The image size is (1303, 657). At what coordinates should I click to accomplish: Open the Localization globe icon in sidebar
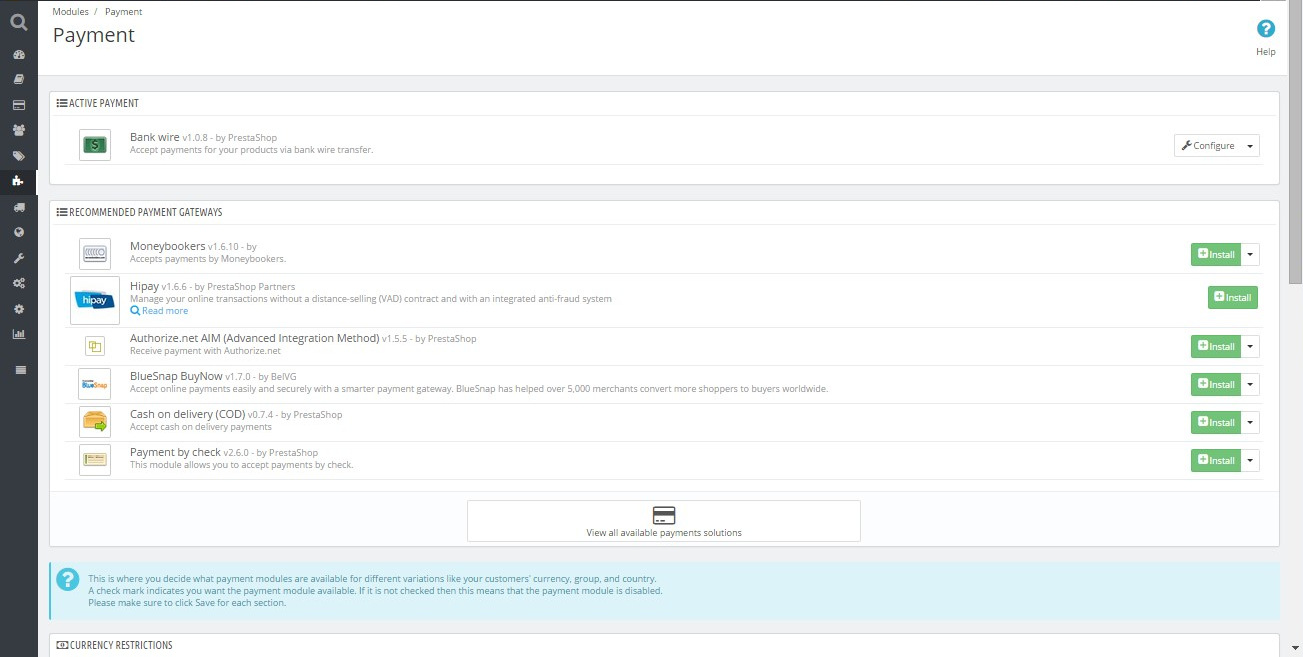click(18, 232)
